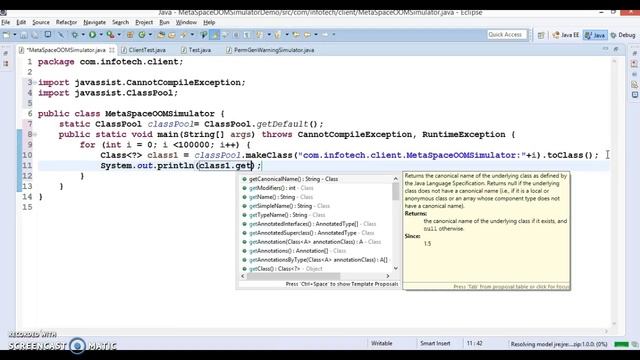
Task: Open the Edit menu
Action: pos(21,22)
